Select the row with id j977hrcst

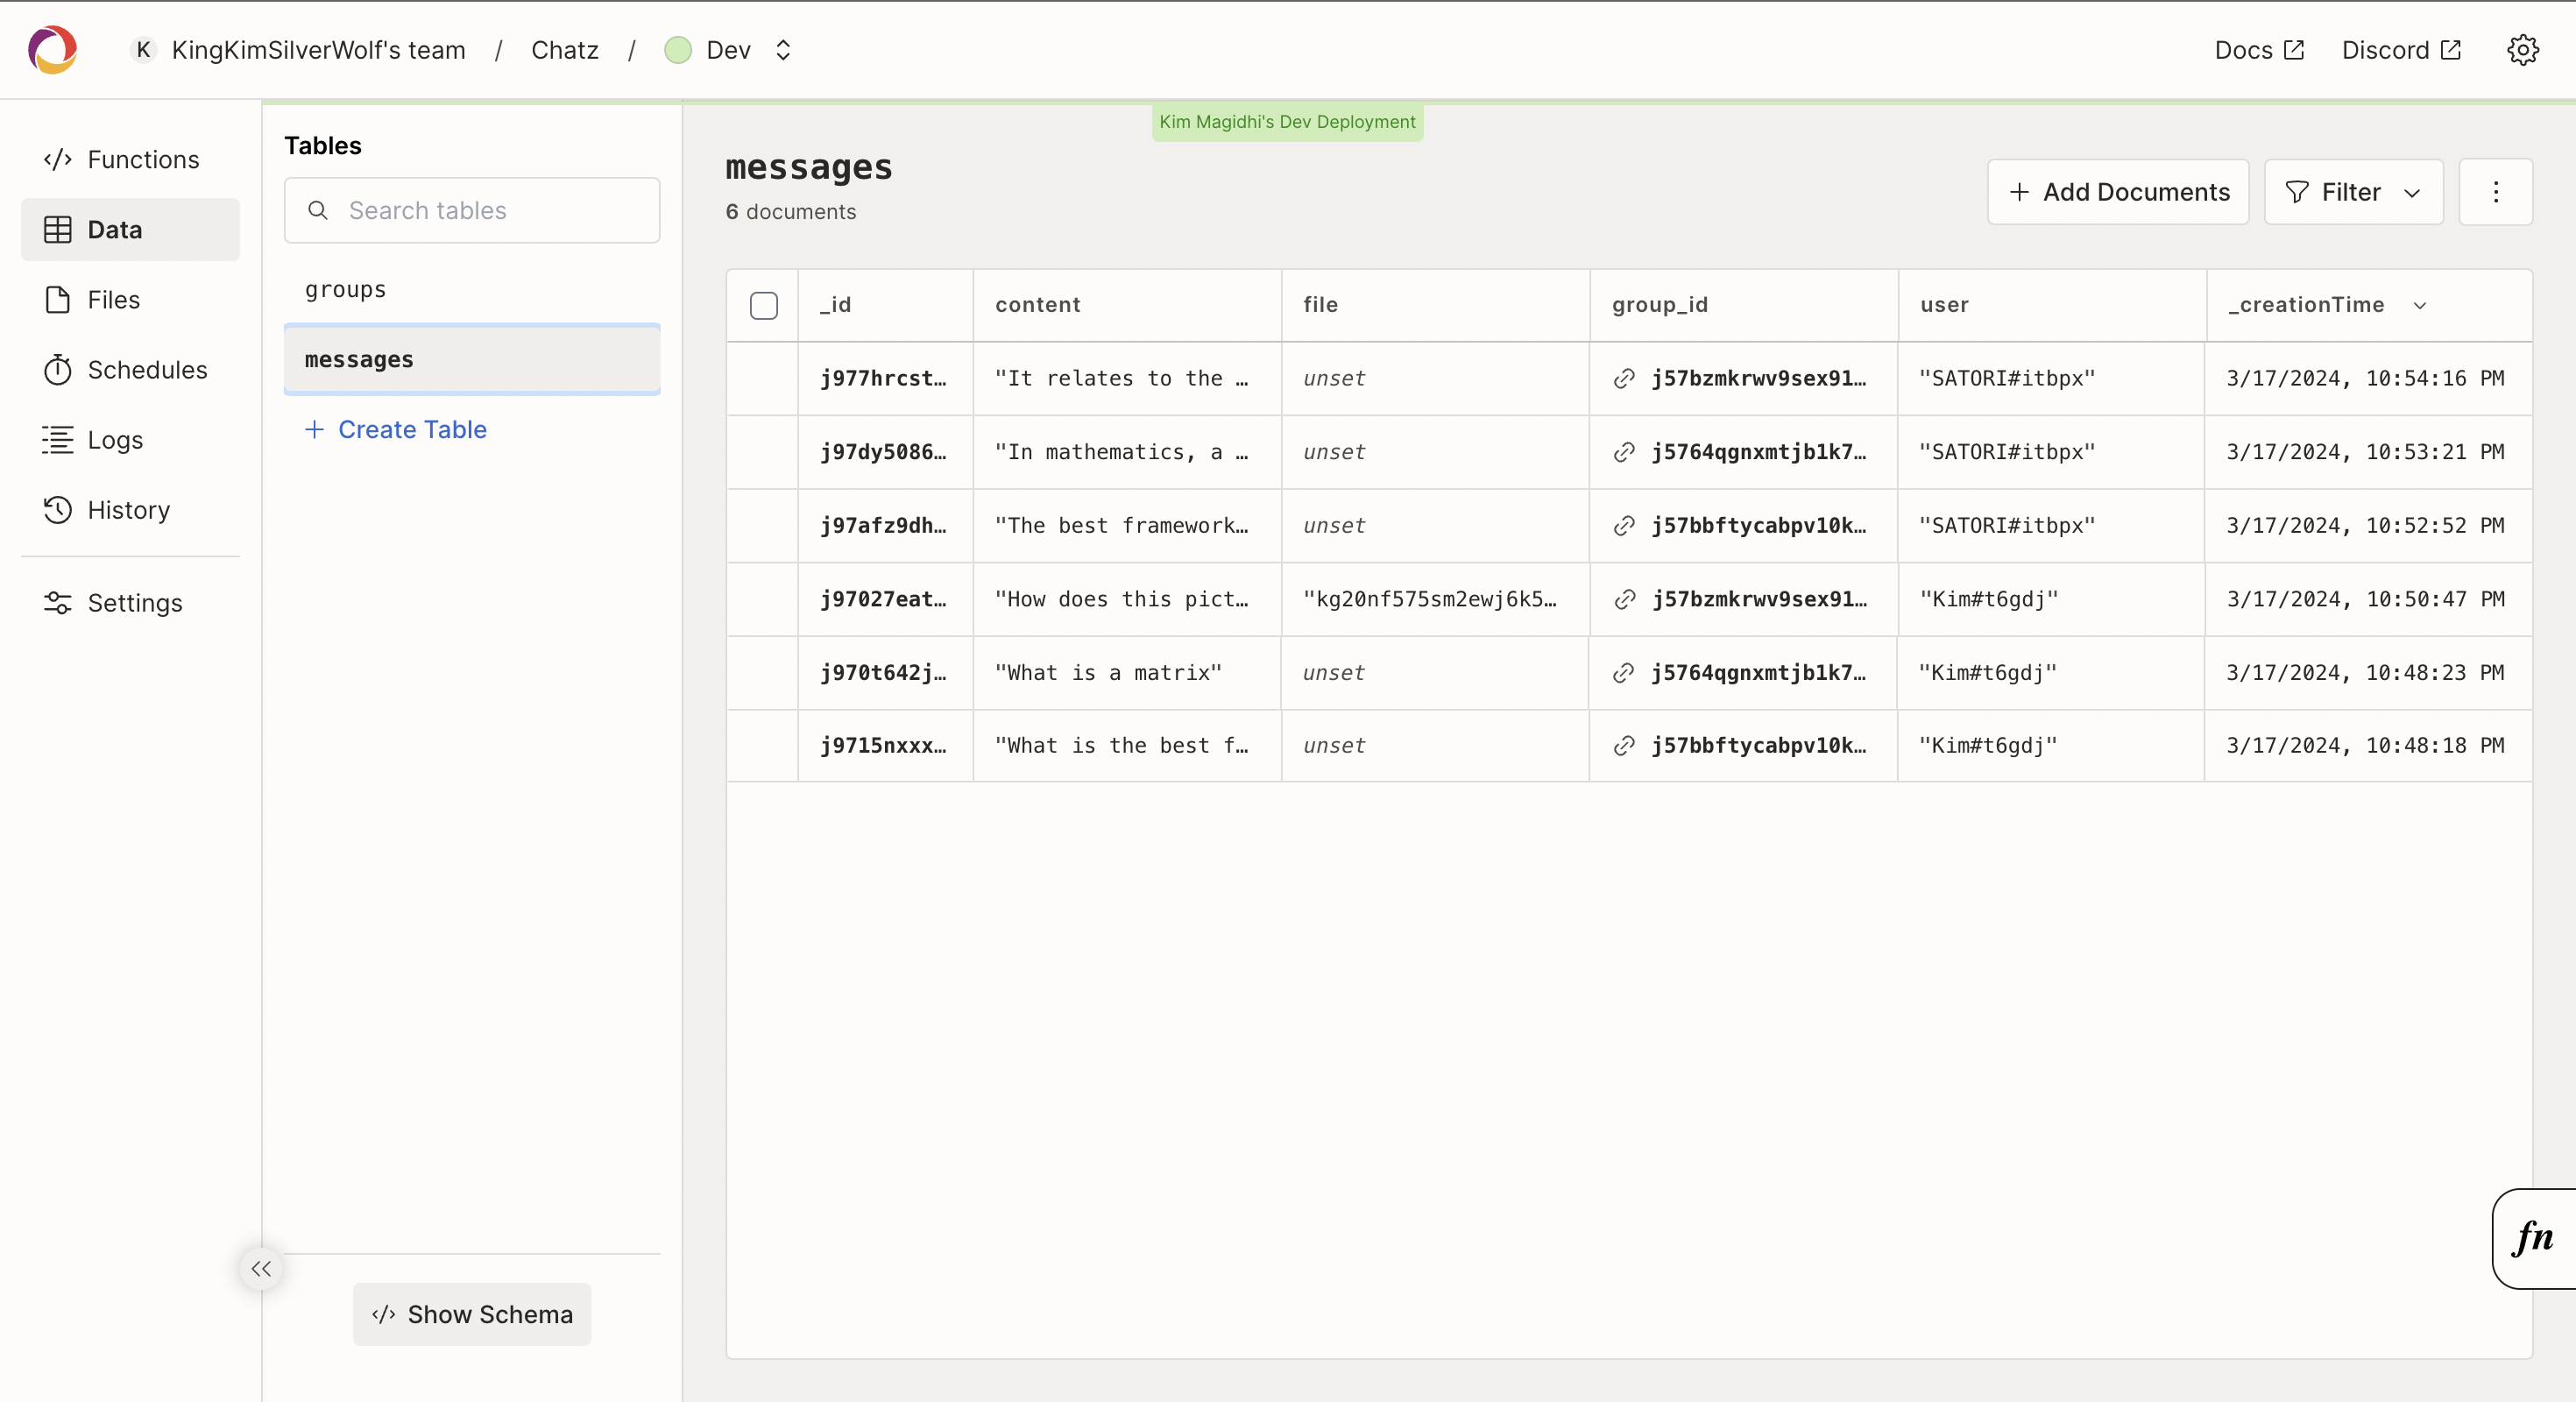763,379
